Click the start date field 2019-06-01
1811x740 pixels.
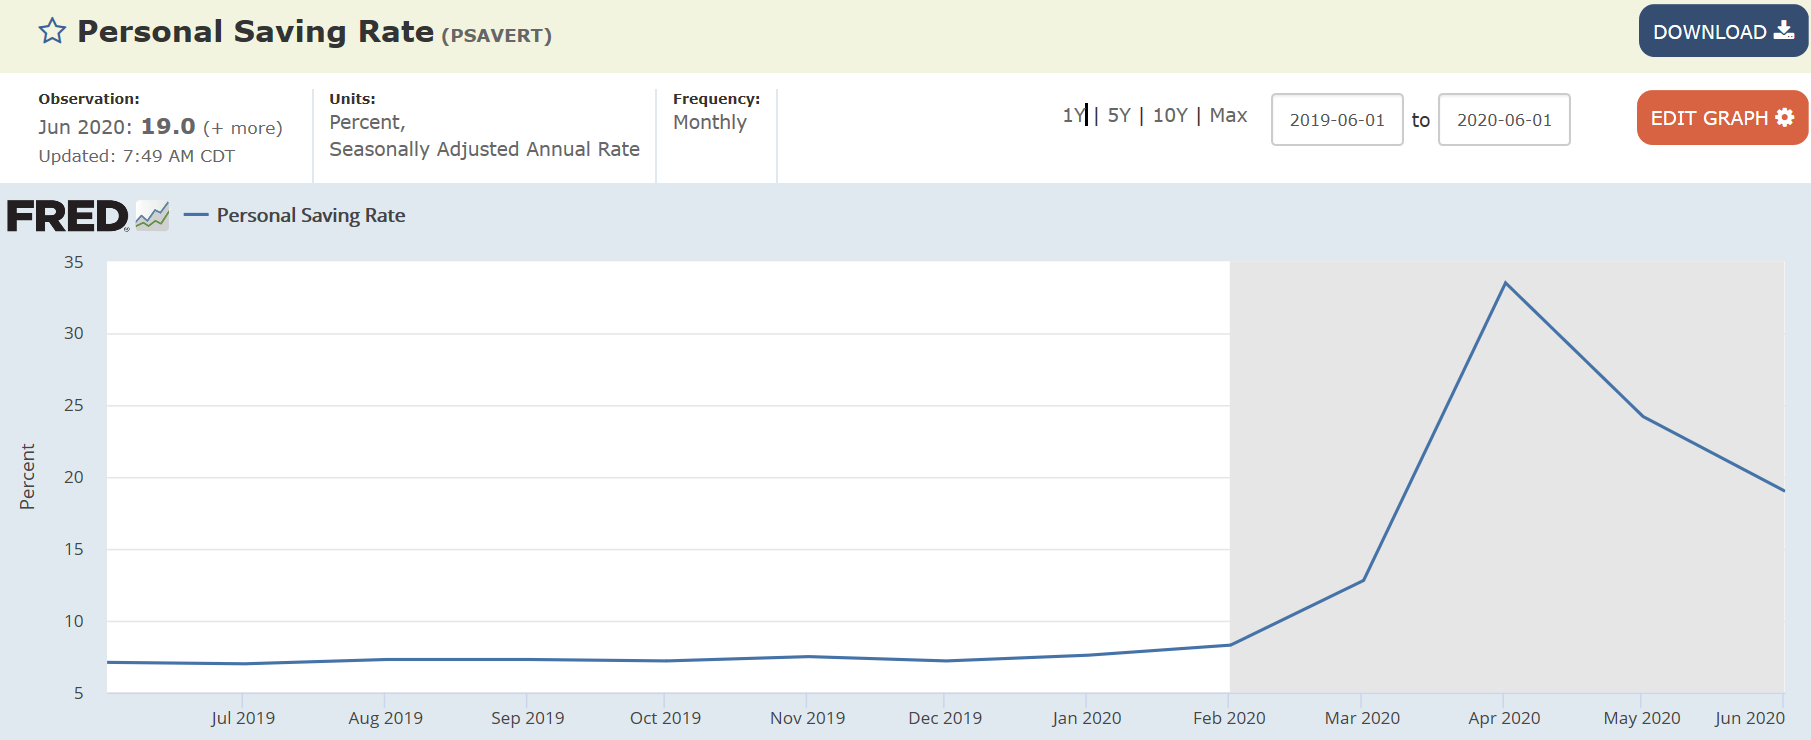point(1337,120)
